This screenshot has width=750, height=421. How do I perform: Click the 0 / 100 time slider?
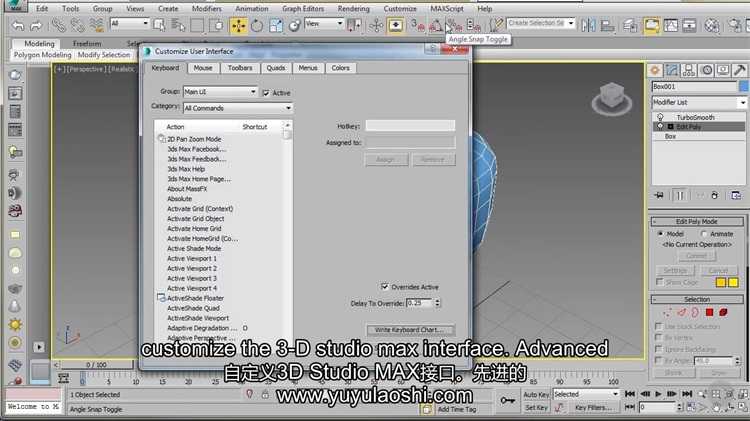tap(96, 365)
